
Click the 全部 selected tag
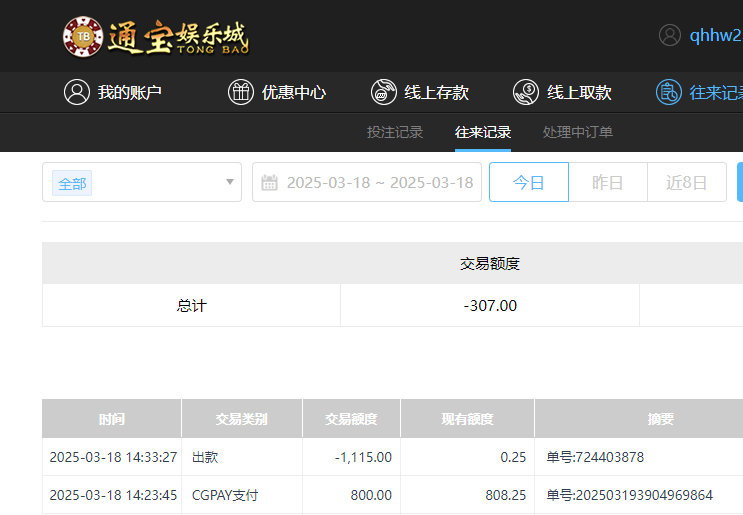click(x=72, y=183)
